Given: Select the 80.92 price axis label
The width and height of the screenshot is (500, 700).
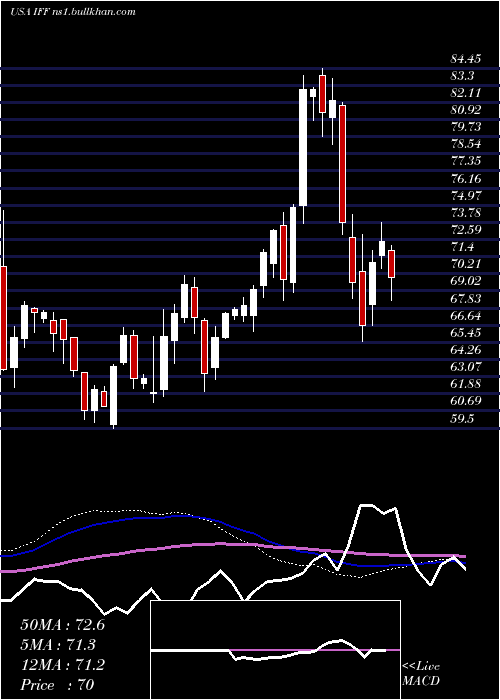Looking at the screenshot, I should 466,110.
